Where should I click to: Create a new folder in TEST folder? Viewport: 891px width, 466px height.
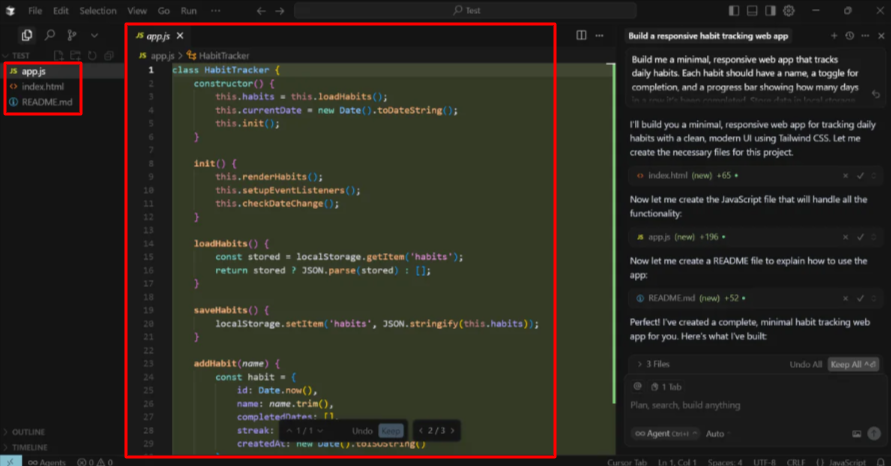point(76,55)
